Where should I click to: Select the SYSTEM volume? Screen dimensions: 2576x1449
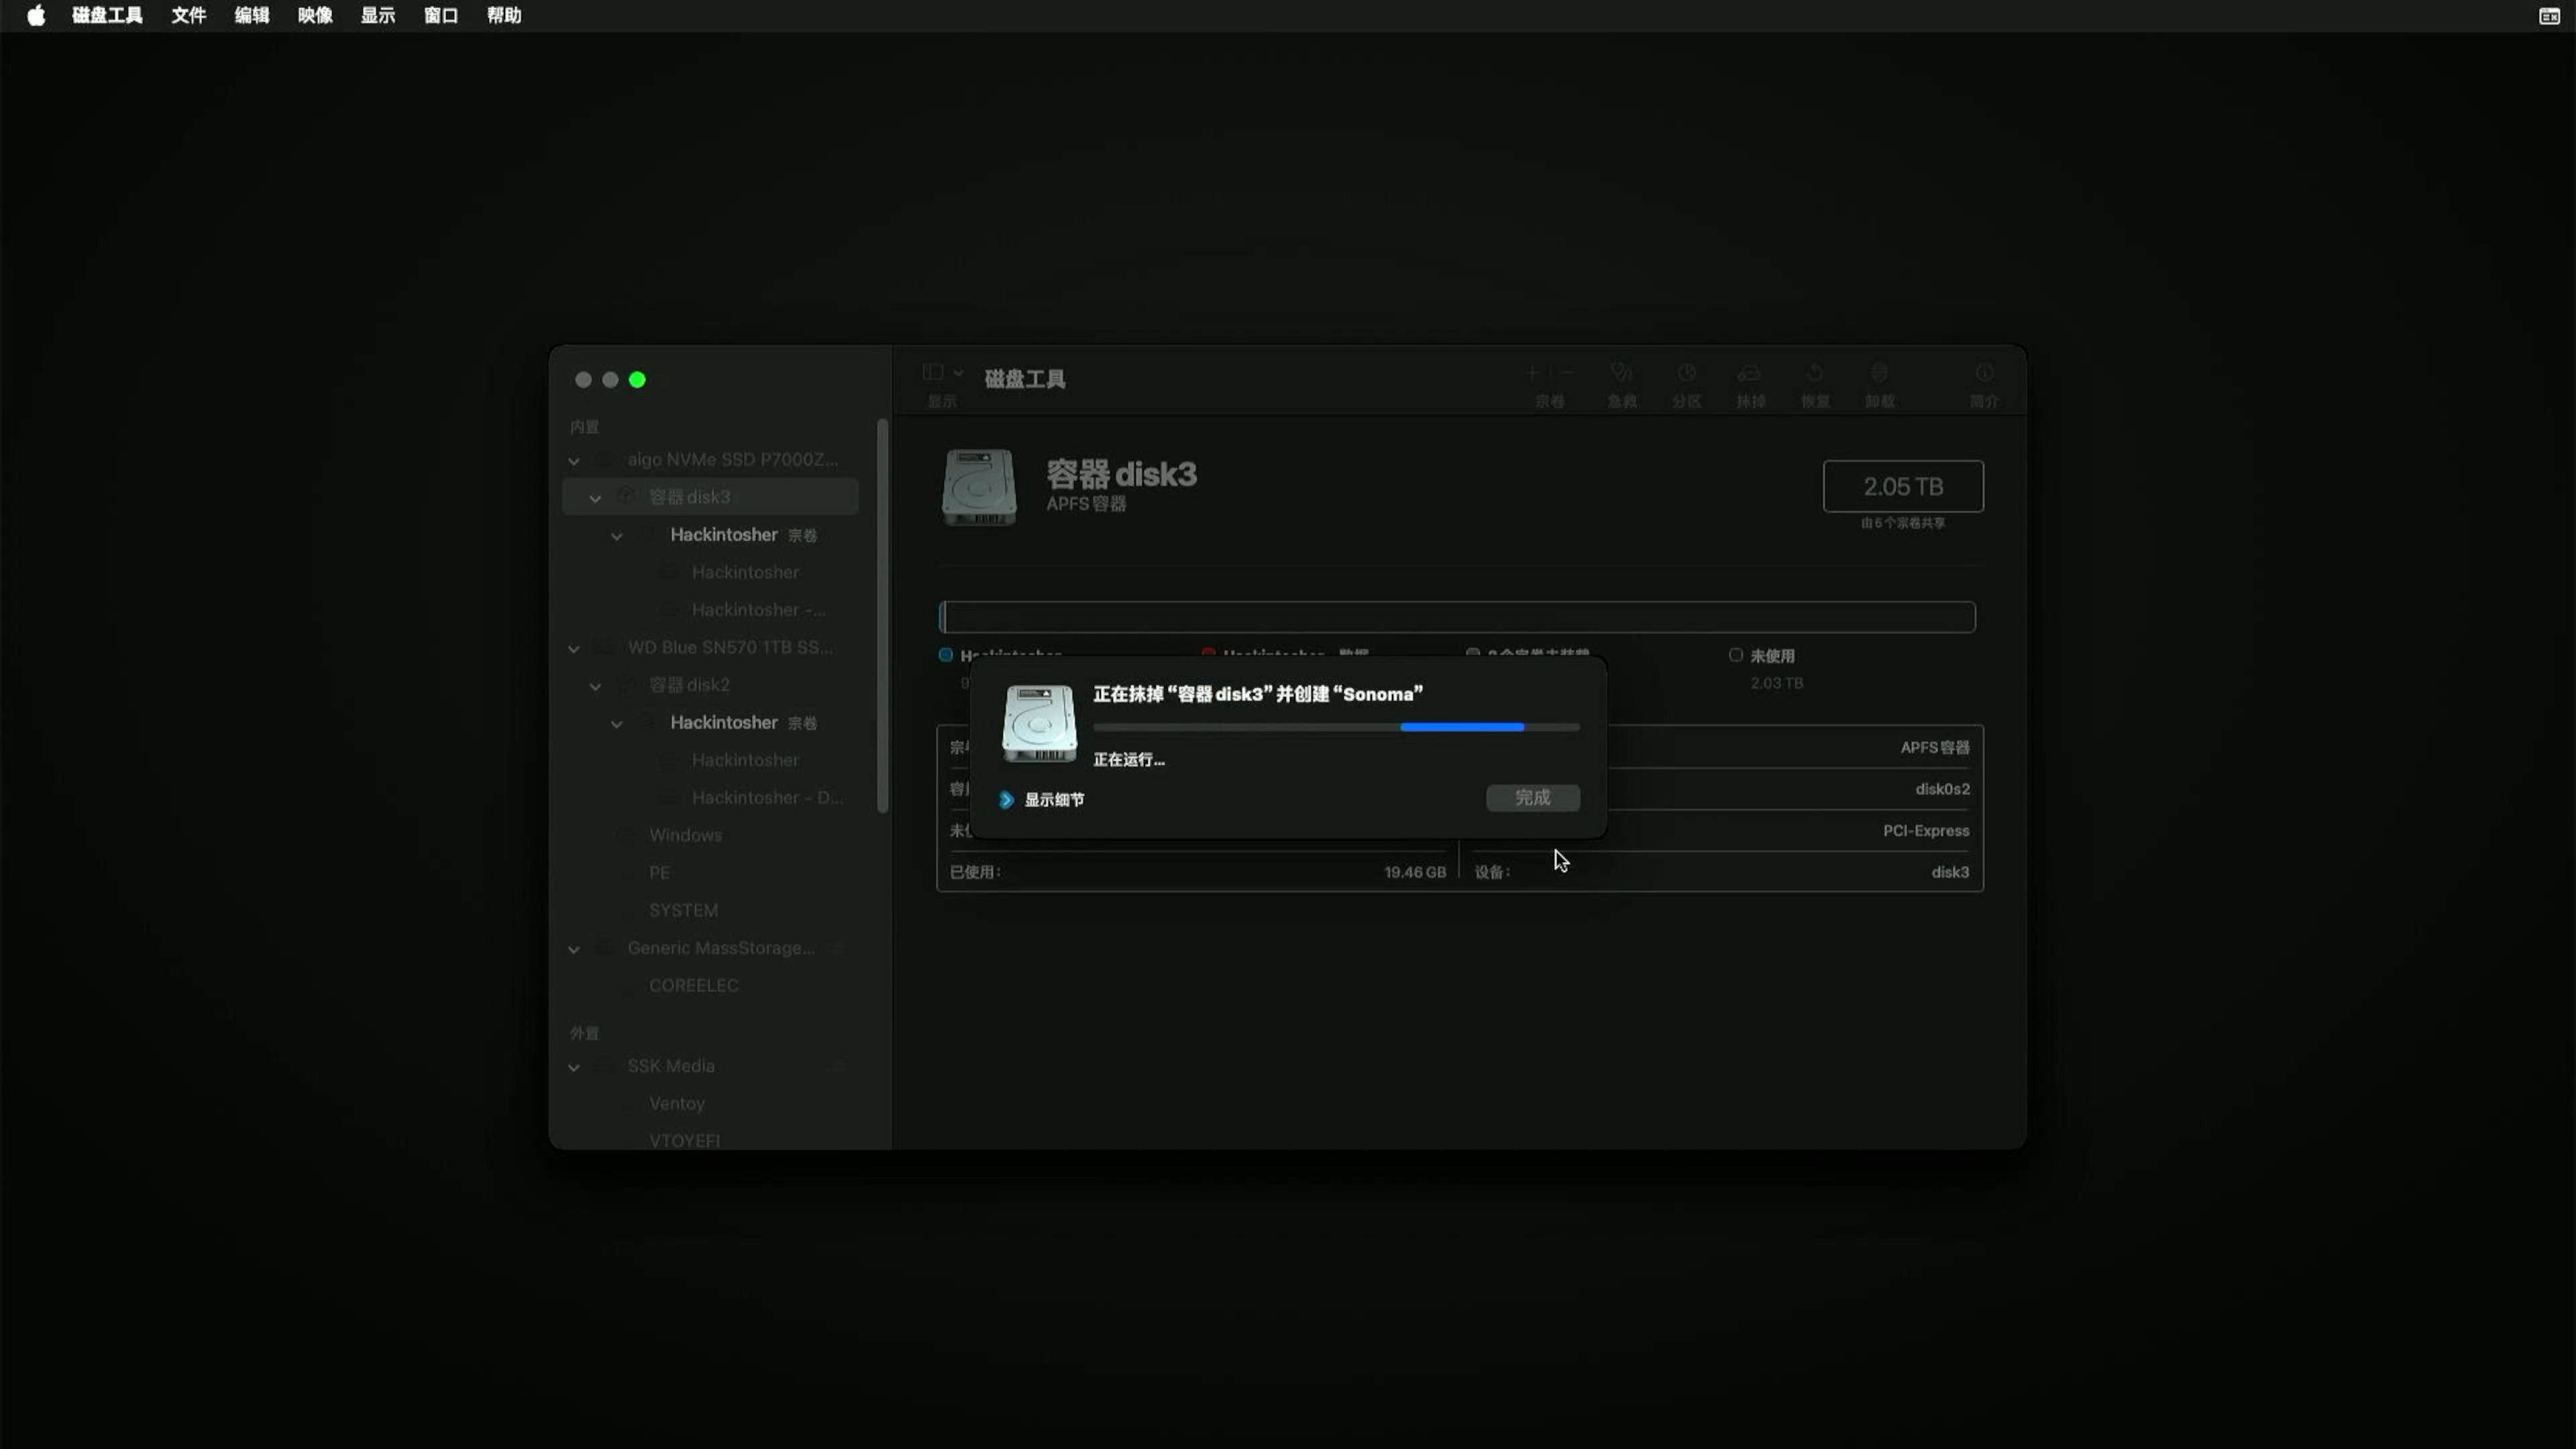coord(683,910)
